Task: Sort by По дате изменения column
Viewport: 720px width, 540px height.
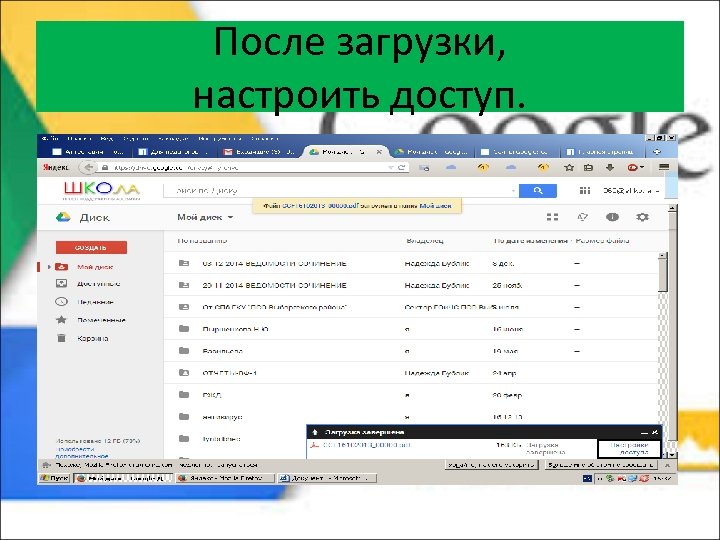Action: tap(532, 241)
